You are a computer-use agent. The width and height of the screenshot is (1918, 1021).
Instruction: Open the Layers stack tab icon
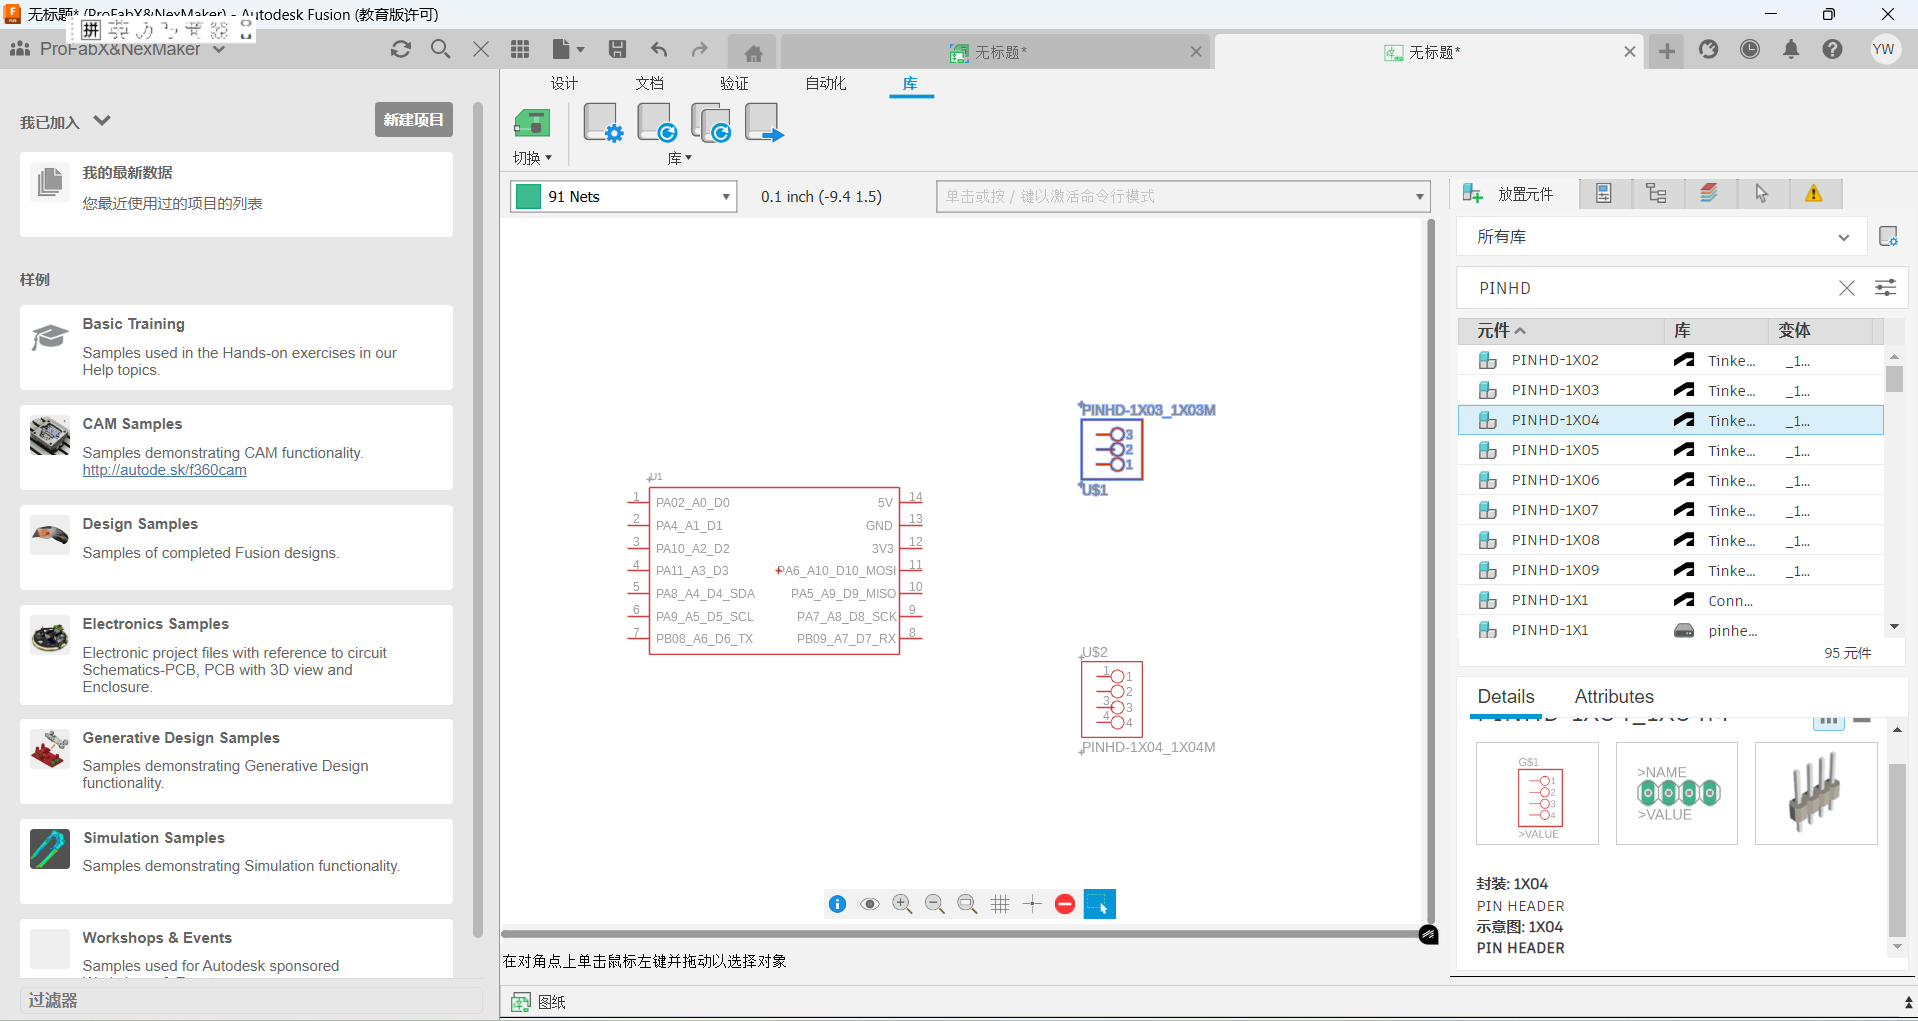1709,194
